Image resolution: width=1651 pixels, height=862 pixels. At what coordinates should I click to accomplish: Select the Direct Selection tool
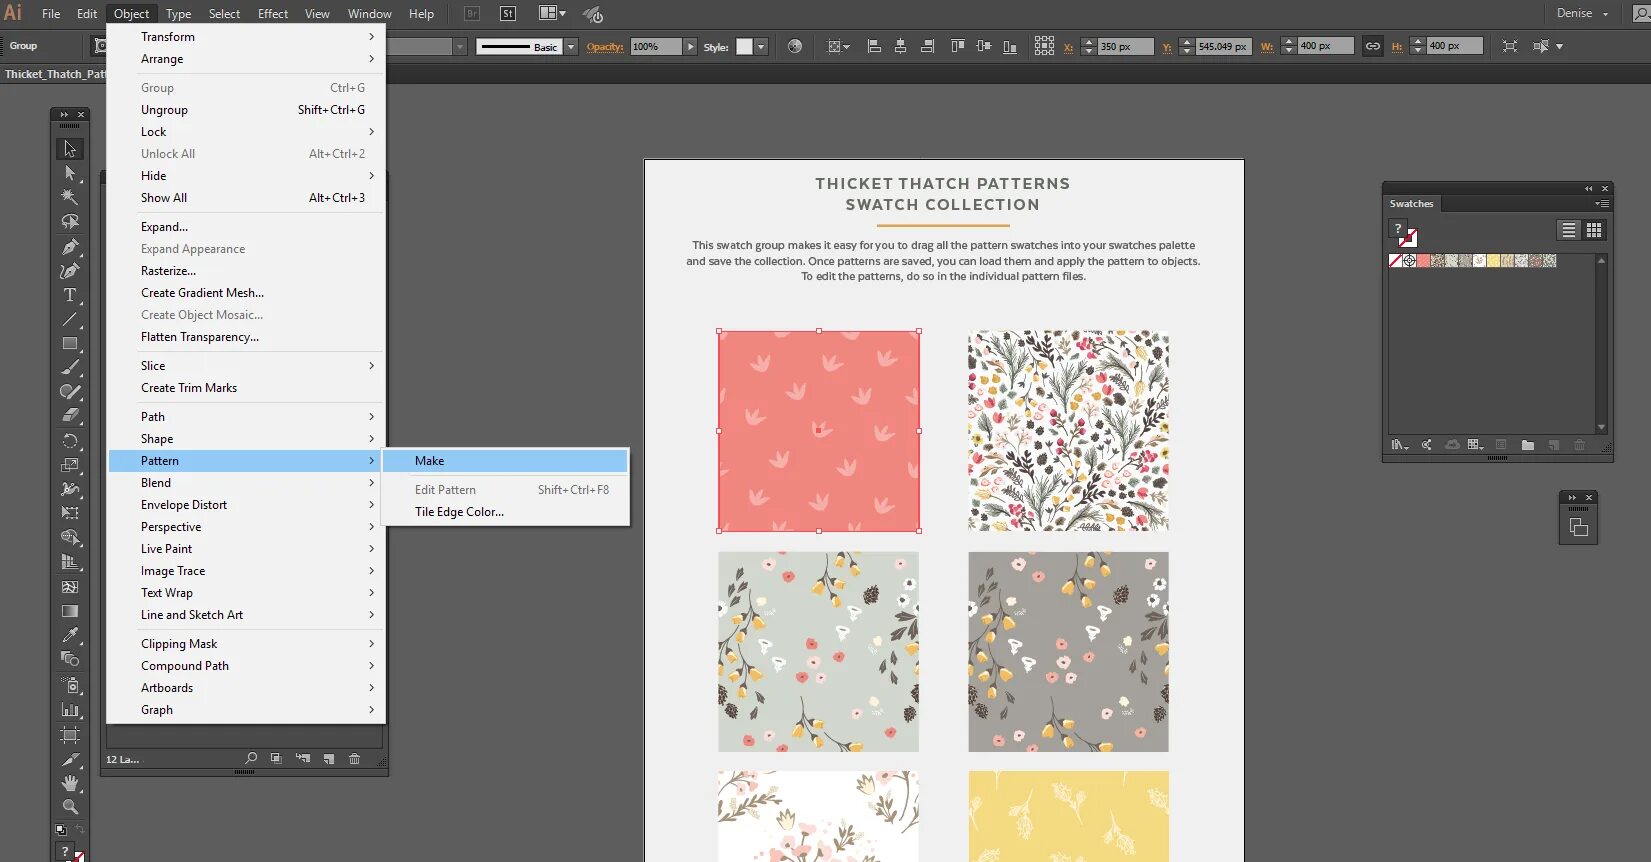click(x=69, y=173)
